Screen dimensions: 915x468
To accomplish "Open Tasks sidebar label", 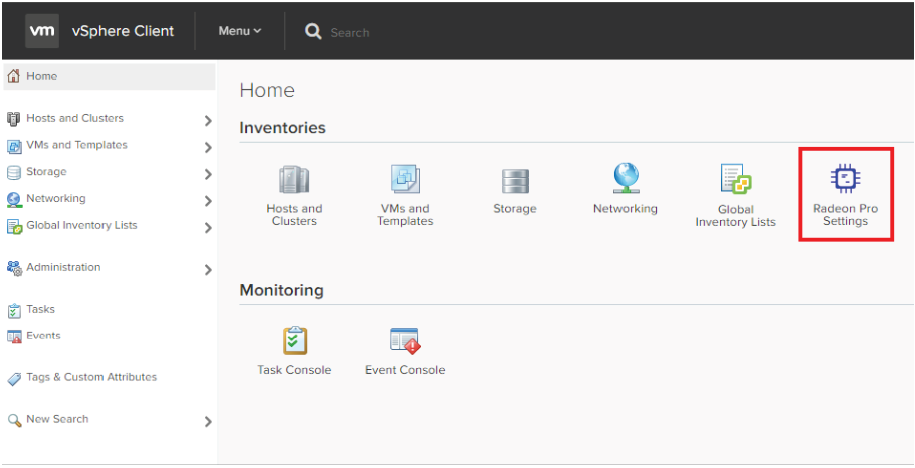I will [40, 309].
